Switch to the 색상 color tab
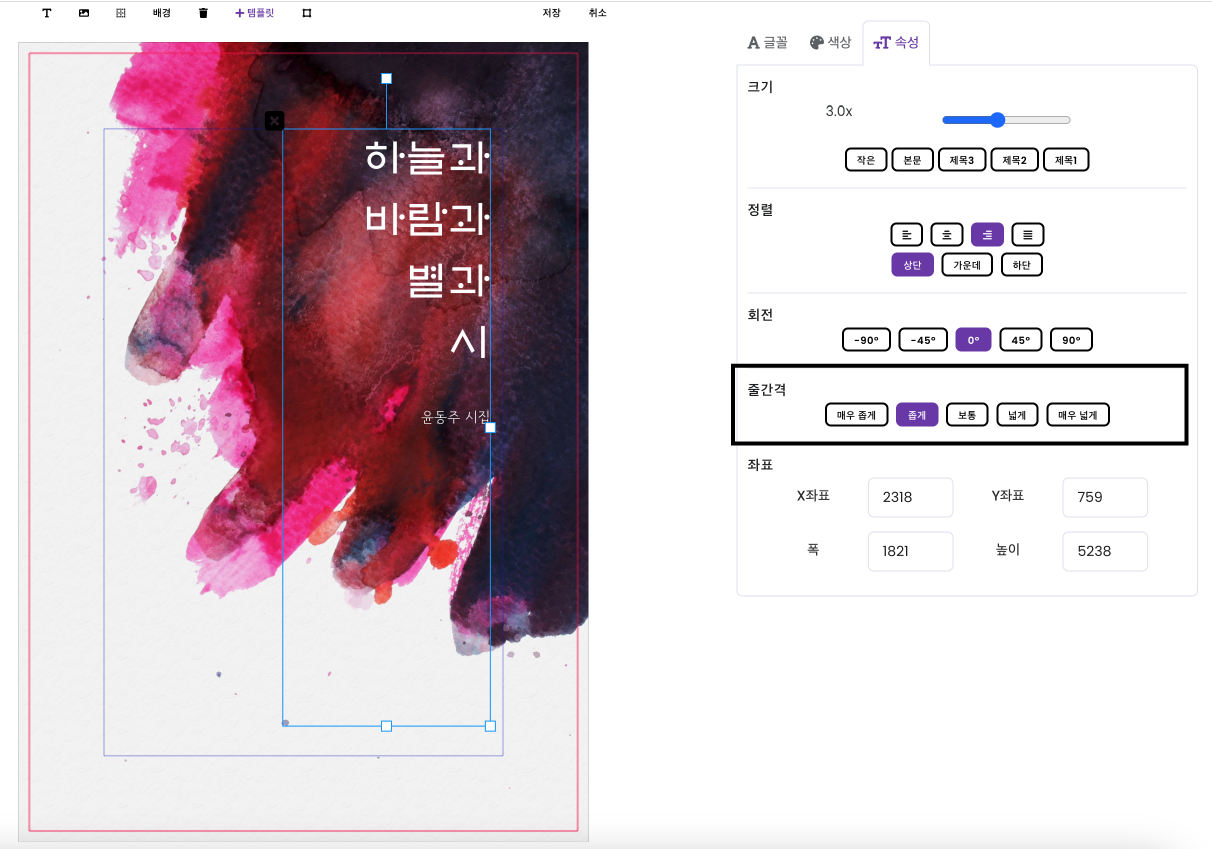The width and height of the screenshot is (1212, 849). [x=830, y=43]
